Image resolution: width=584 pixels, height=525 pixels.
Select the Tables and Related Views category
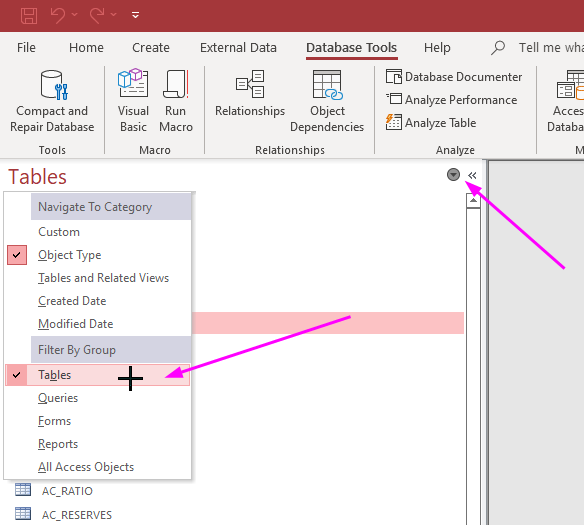tap(103, 278)
